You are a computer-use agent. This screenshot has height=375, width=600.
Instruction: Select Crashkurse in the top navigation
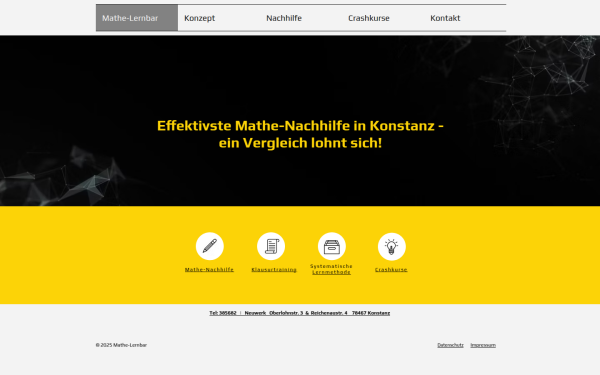pyautogui.click(x=383, y=18)
